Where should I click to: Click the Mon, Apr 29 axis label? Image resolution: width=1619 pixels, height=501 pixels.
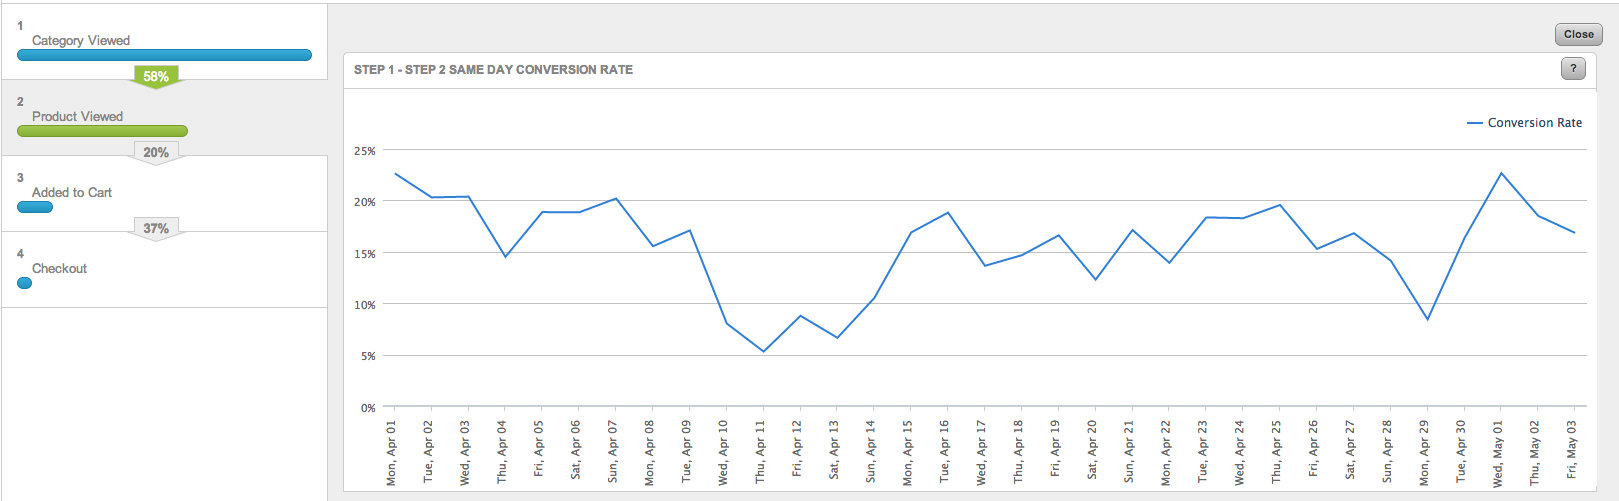1424,453
